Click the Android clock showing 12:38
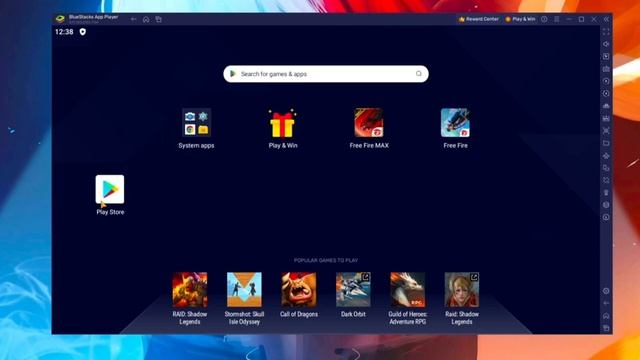Viewport: 640px width, 360px height. 64,32
